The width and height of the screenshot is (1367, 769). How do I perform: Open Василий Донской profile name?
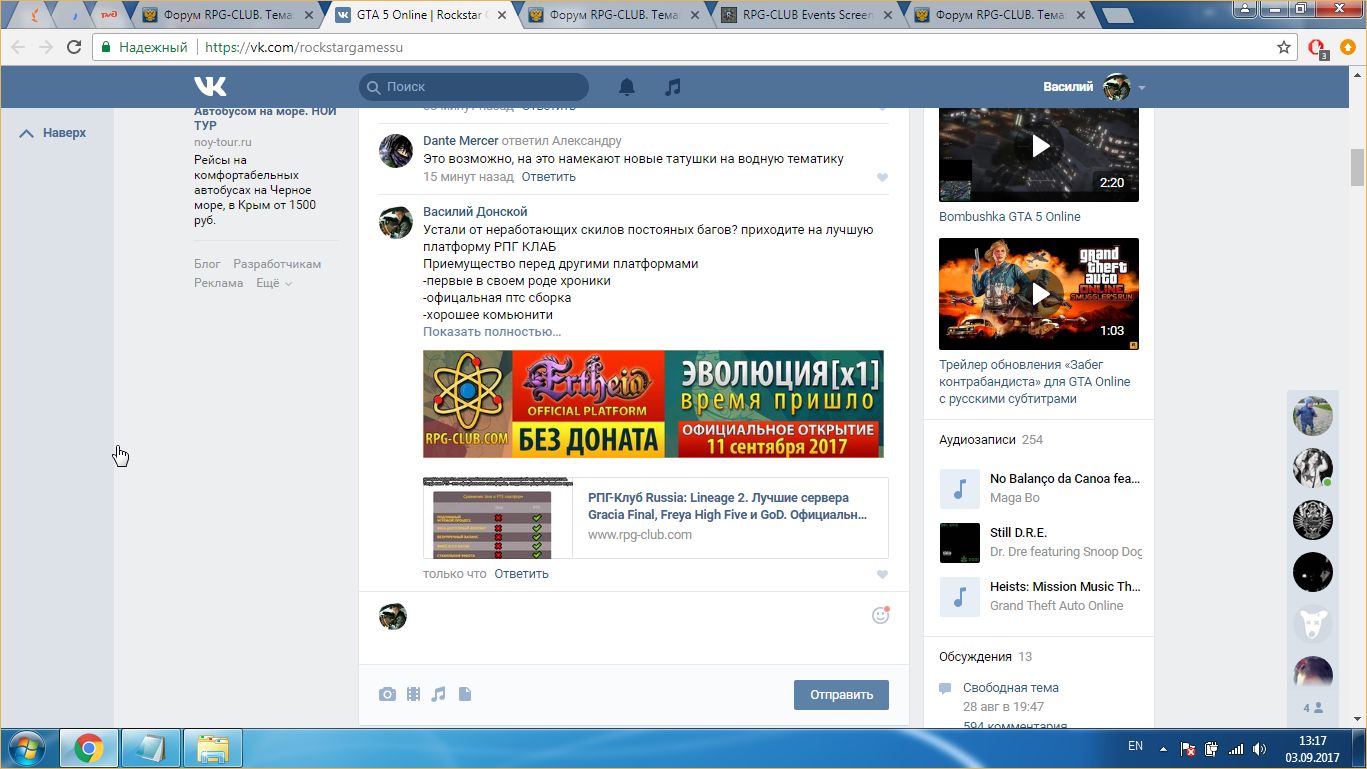(x=475, y=212)
